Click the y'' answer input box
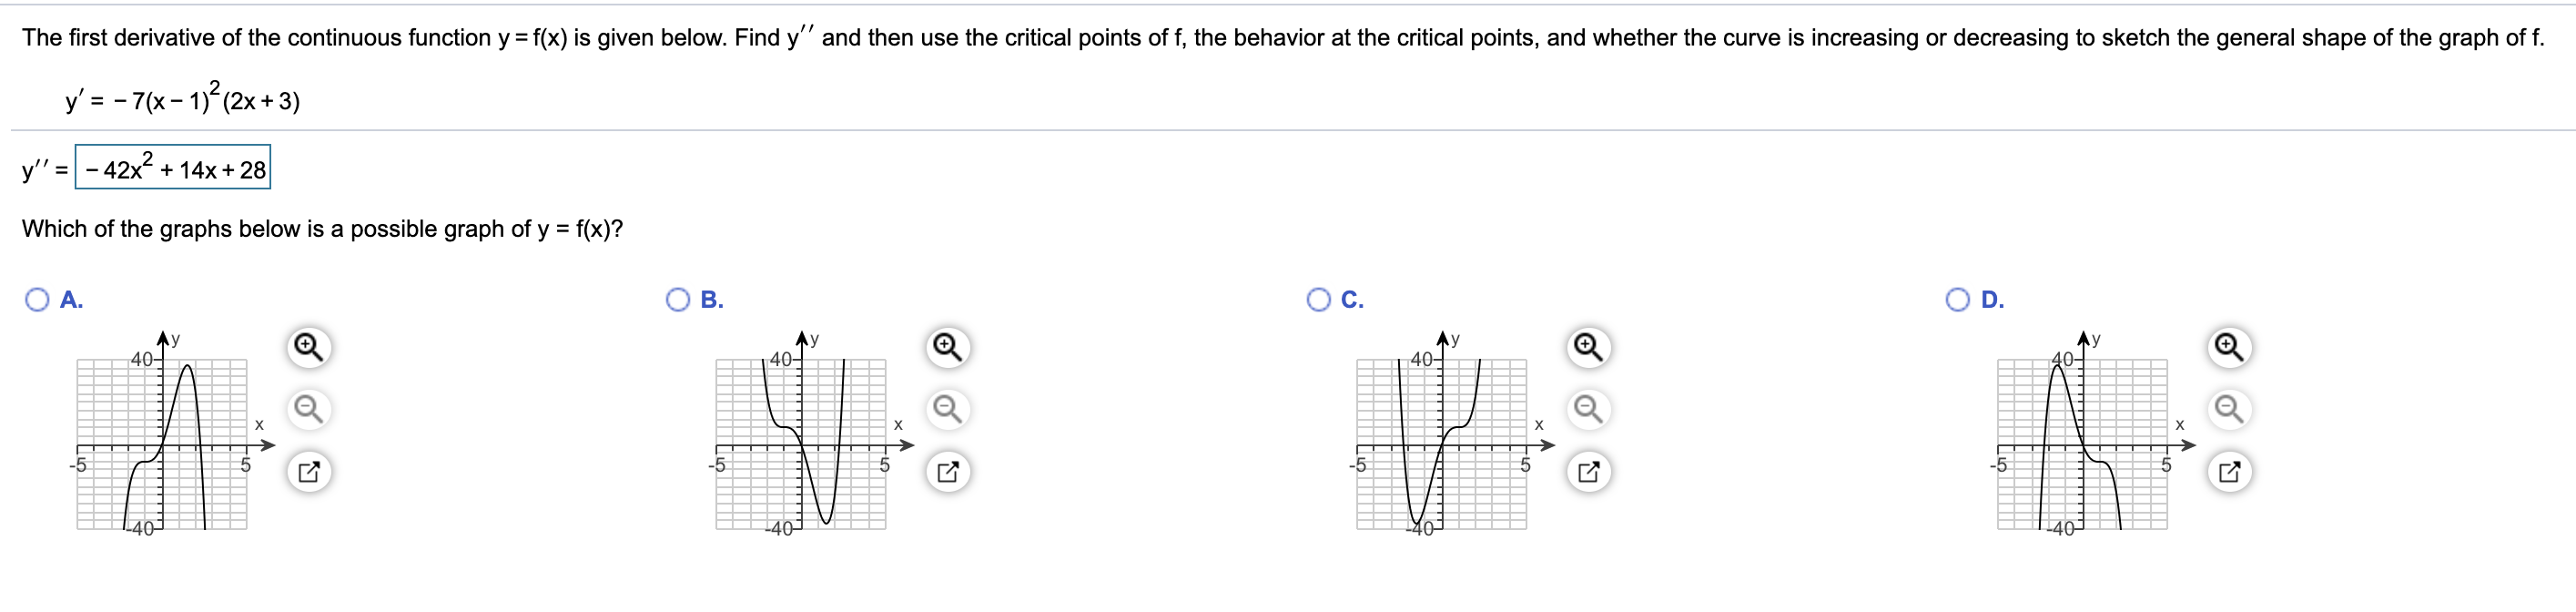2576x612 pixels. click(x=170, y=166)
